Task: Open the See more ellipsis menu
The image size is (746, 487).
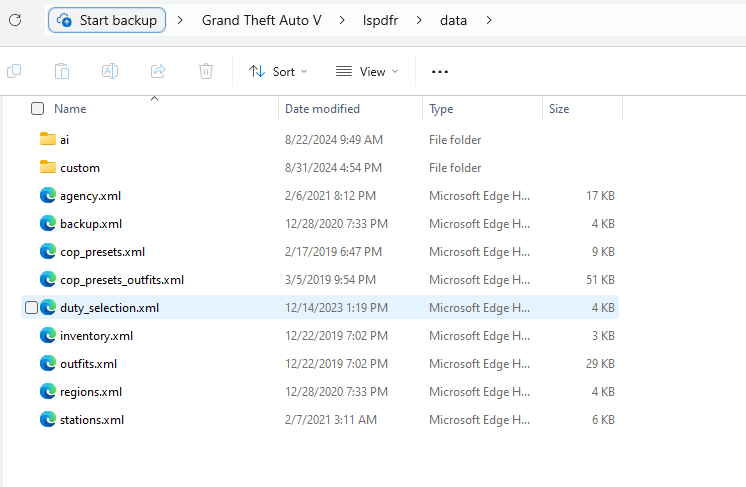Action: (440, 72)
